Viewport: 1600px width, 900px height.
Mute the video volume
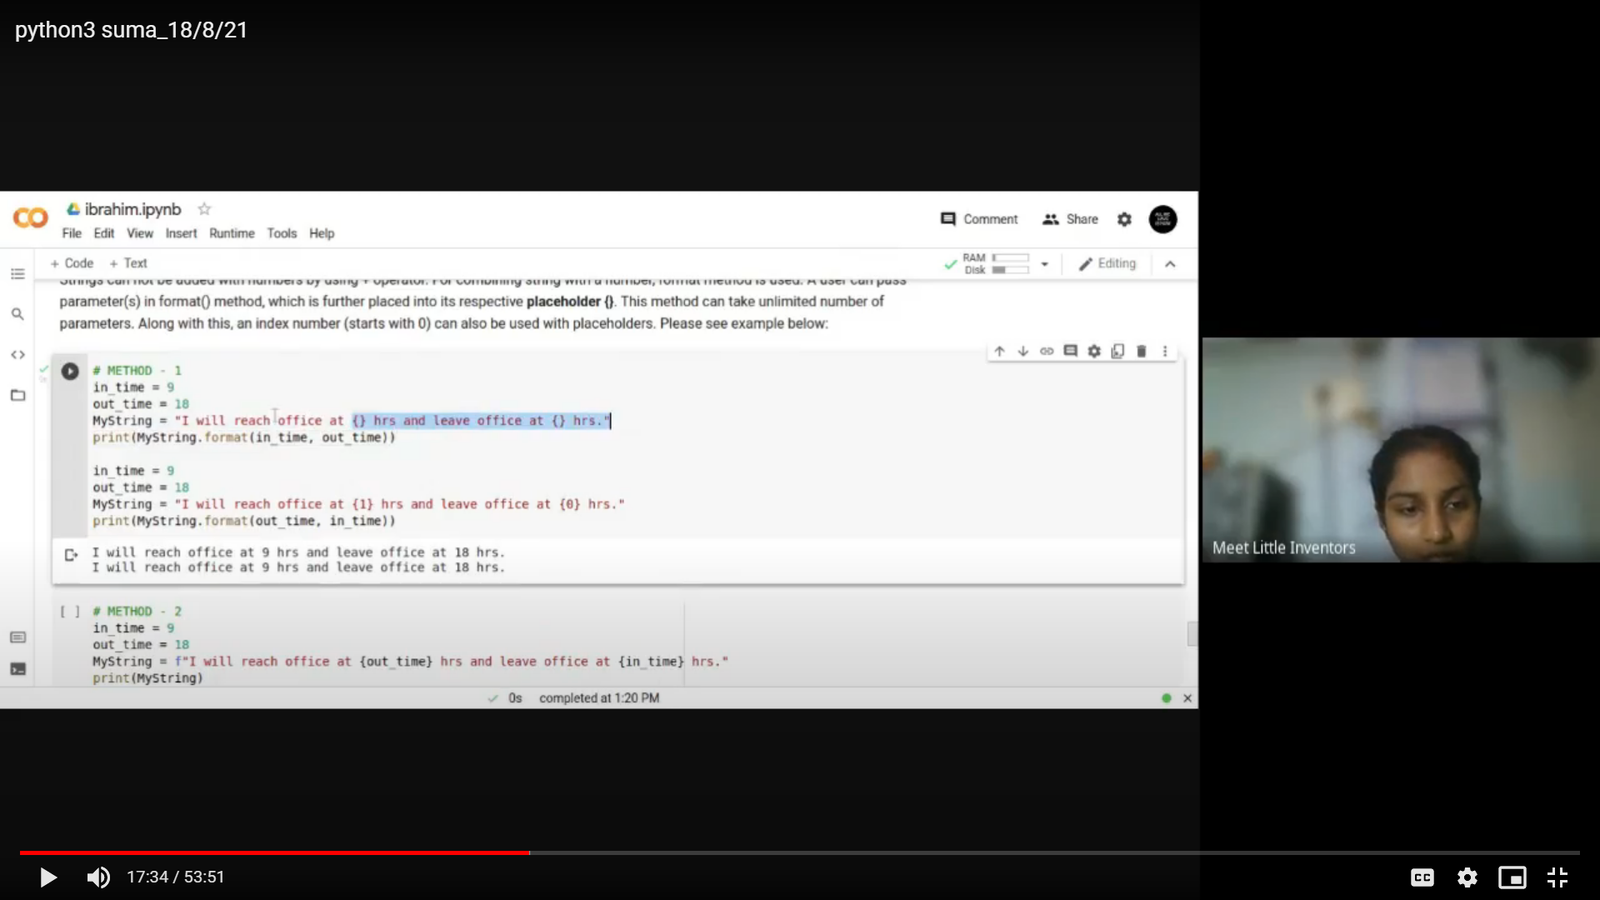pyautogui.click(x=98, y=877)
